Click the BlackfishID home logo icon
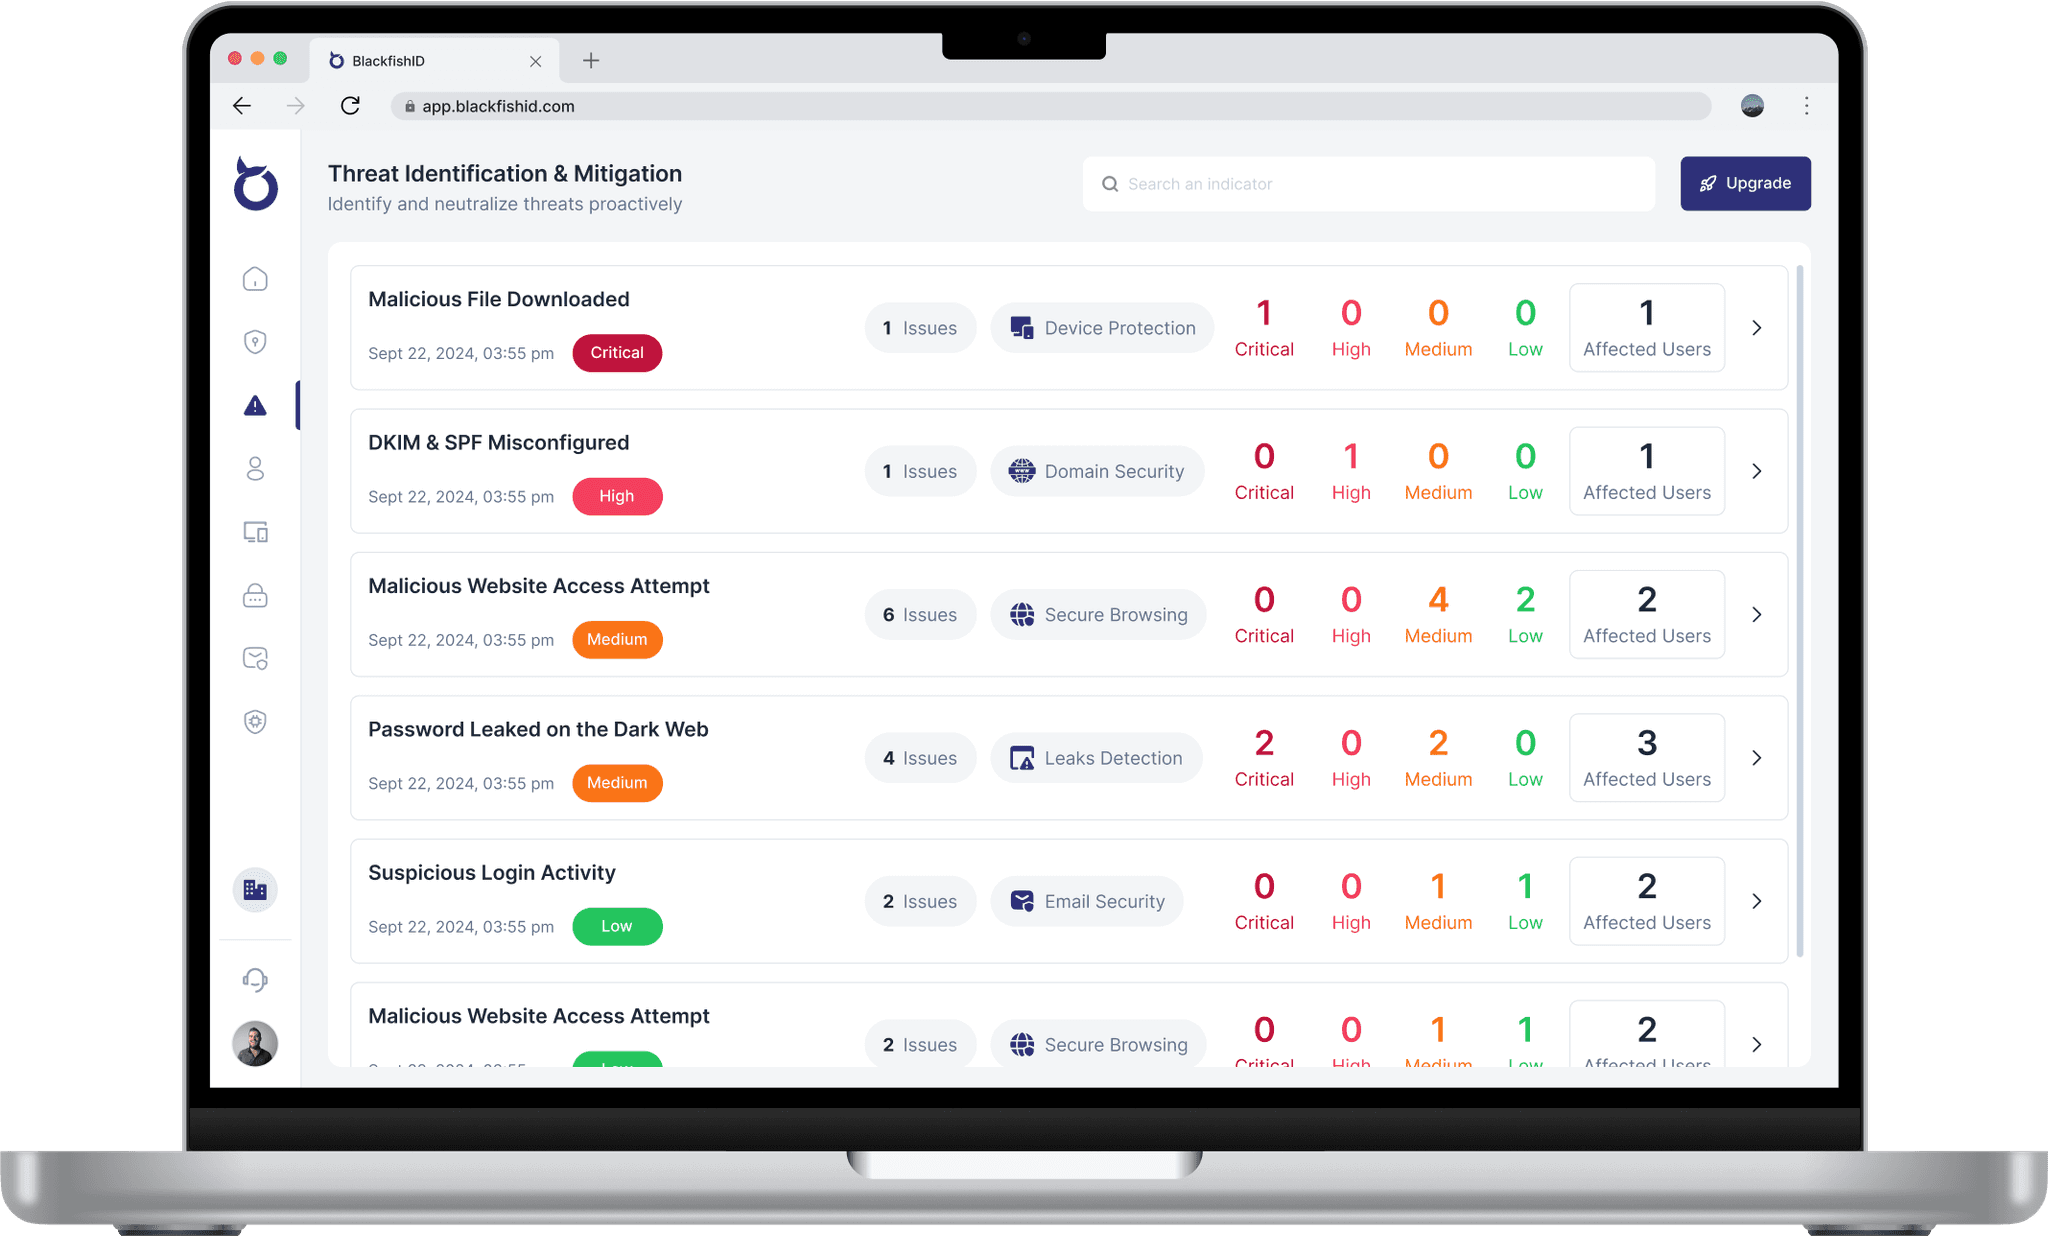 coord(256,183)
